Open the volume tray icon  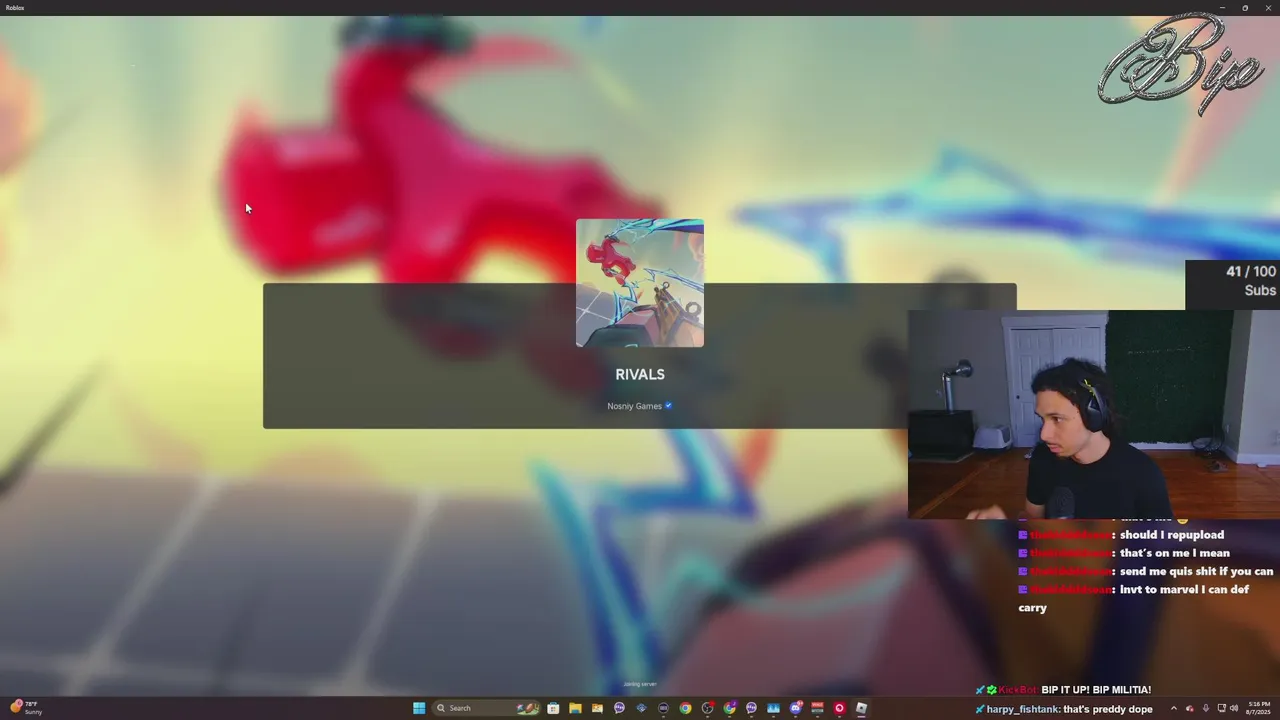point(1234,708)
